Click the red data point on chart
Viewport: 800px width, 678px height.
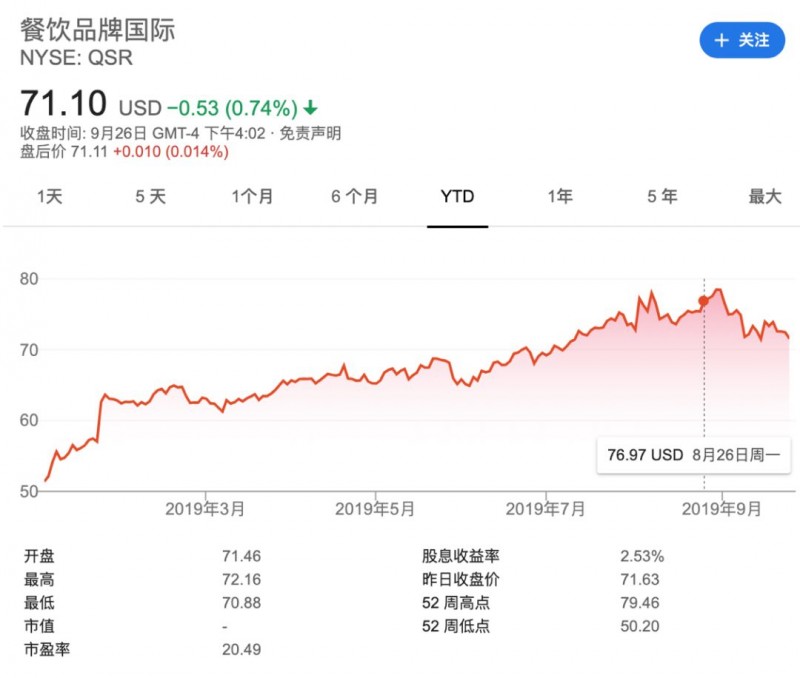tap(703, 301)
